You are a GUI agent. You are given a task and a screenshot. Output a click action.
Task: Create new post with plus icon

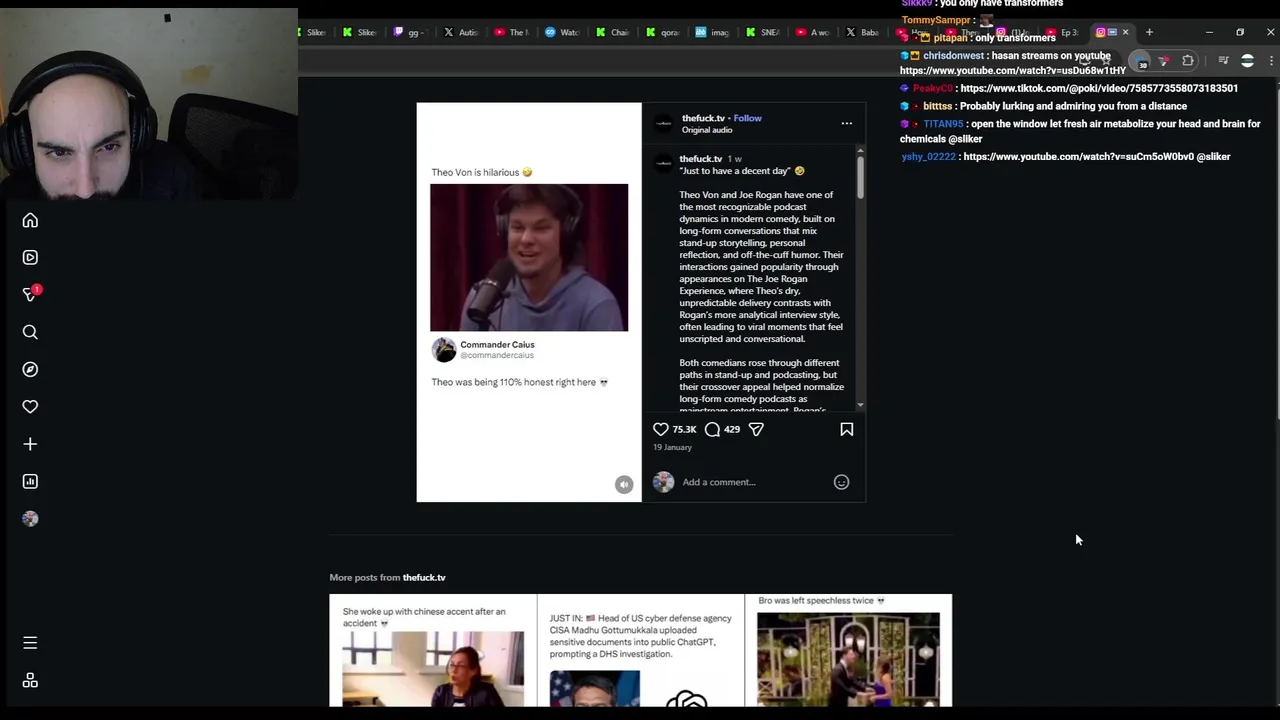[30, 444]
